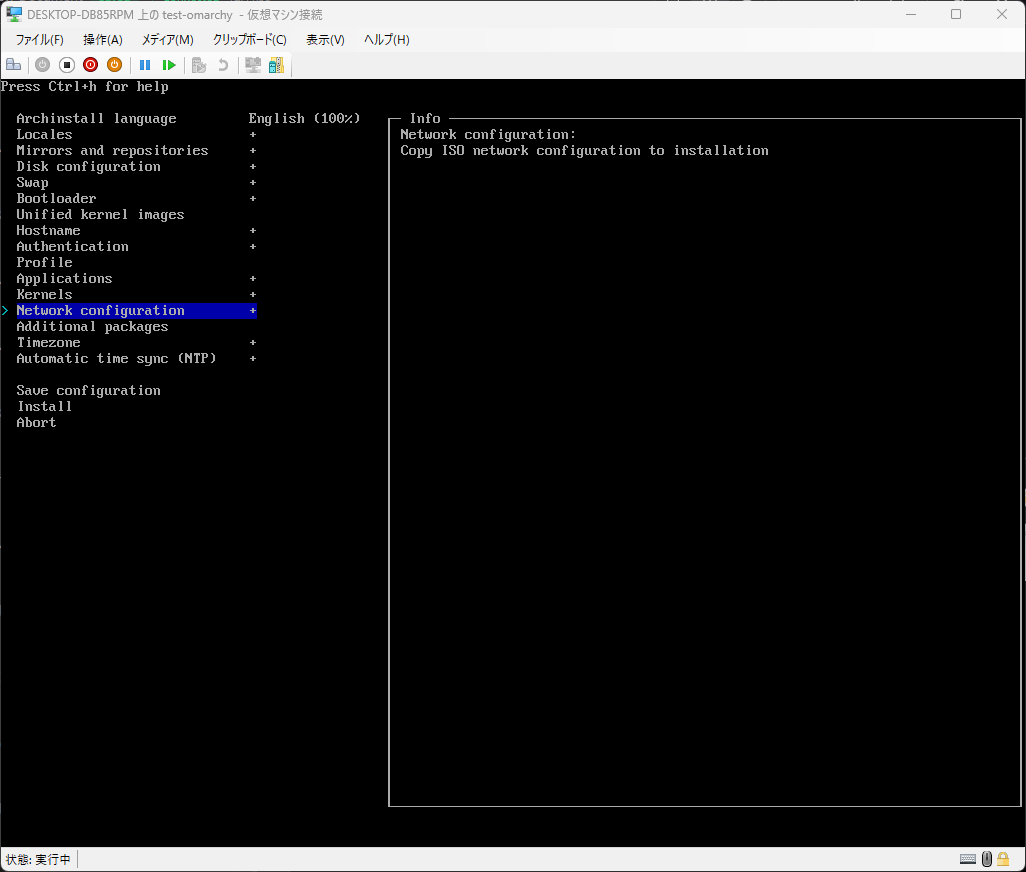1026x872 pixels.
Task: Select the Archinstall language row
Action: tap(96, 118)
